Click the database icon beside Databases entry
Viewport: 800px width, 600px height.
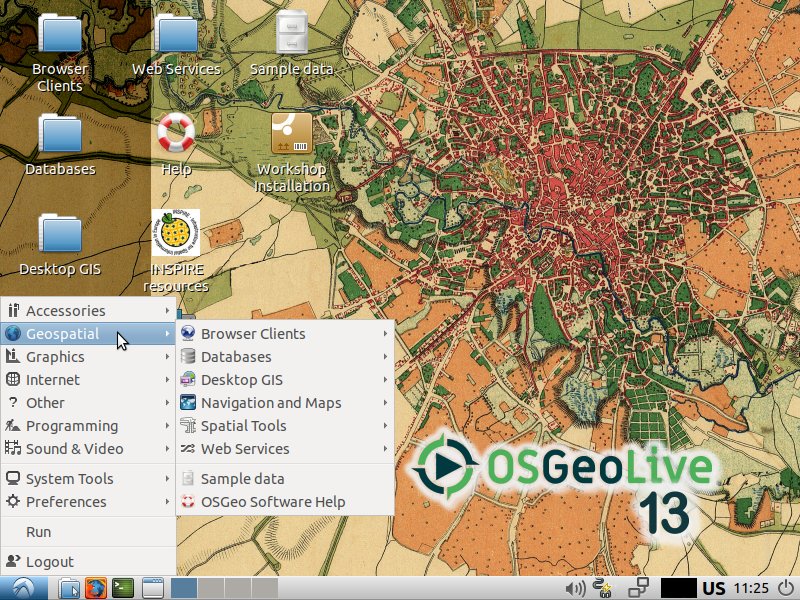(x=188, y=356)
